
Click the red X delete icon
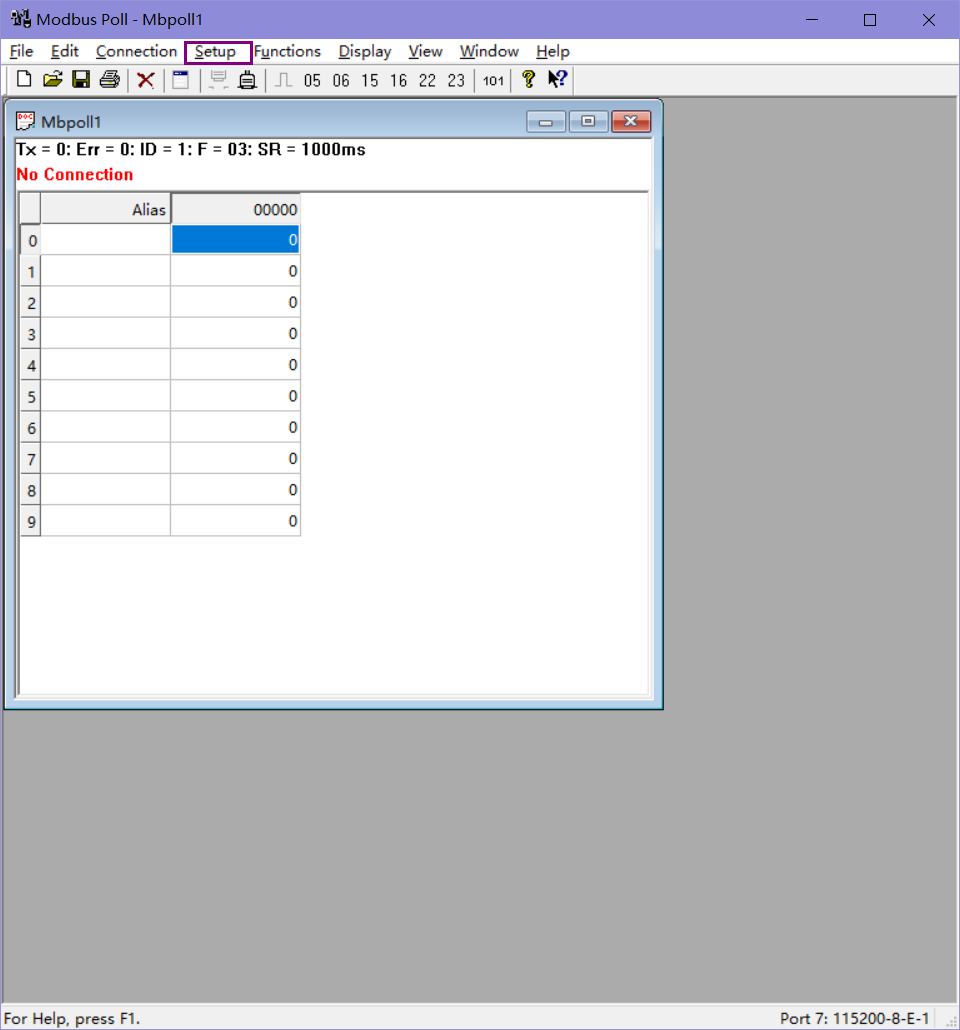pyautogui.click(x=146, y=80)
